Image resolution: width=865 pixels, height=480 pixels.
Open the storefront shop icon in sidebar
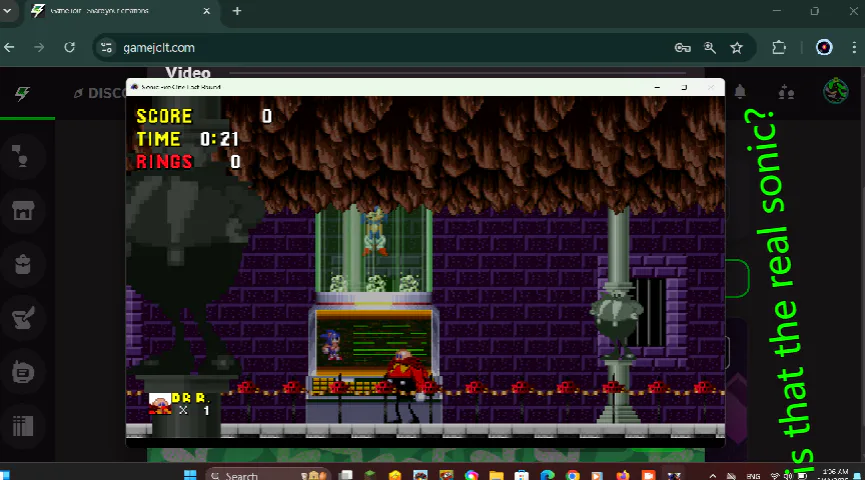[23, 210]
